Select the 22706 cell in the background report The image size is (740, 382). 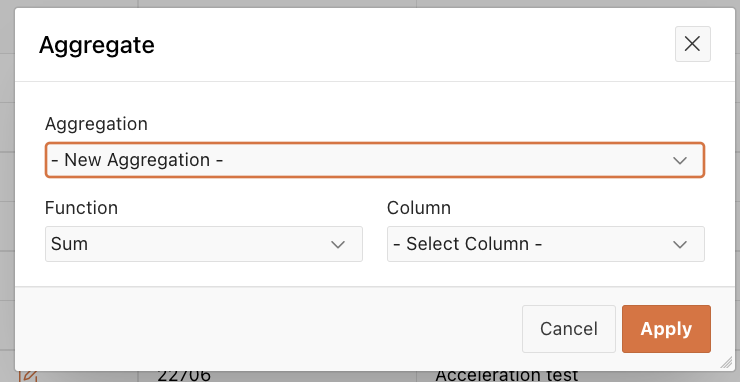(x=184, y=376)
